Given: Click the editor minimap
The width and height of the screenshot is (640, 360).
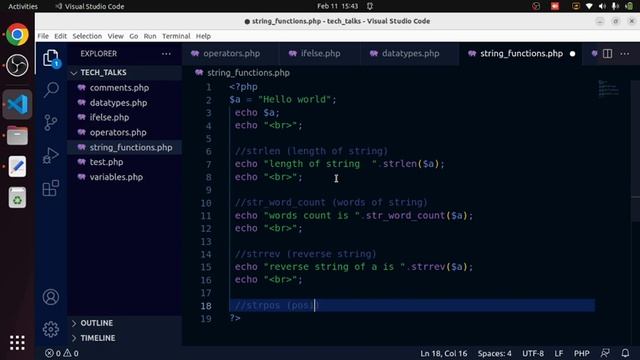Looking at the screenshot, I should coord(608,88).
